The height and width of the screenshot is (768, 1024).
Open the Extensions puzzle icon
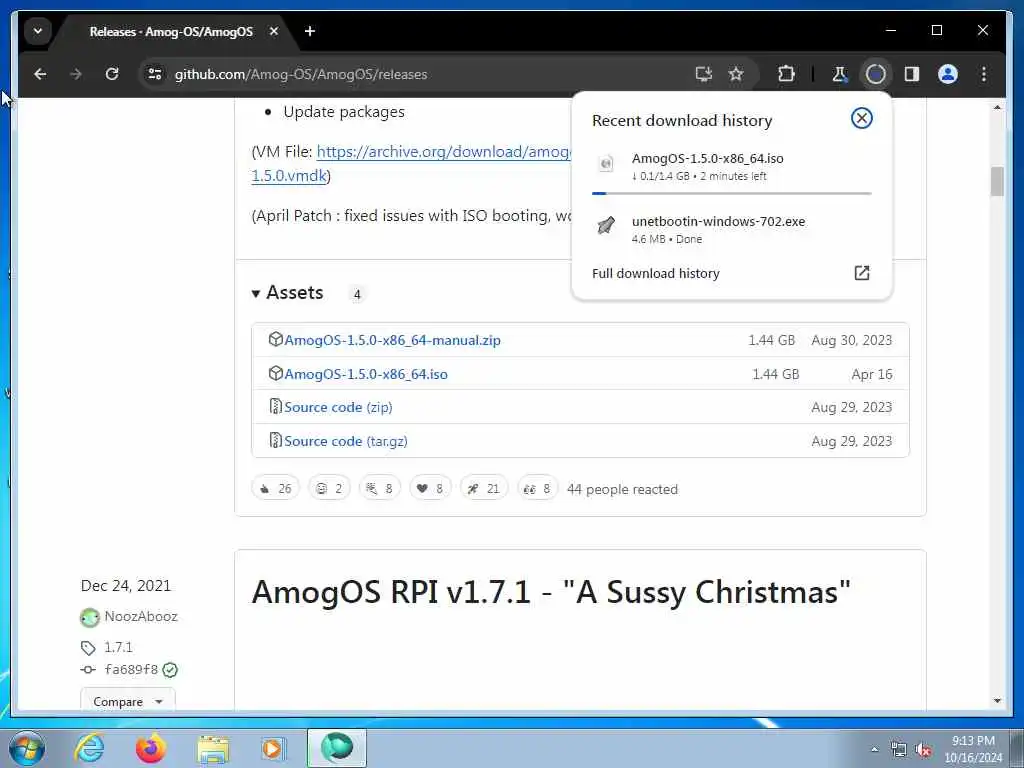tap(786, 74)
